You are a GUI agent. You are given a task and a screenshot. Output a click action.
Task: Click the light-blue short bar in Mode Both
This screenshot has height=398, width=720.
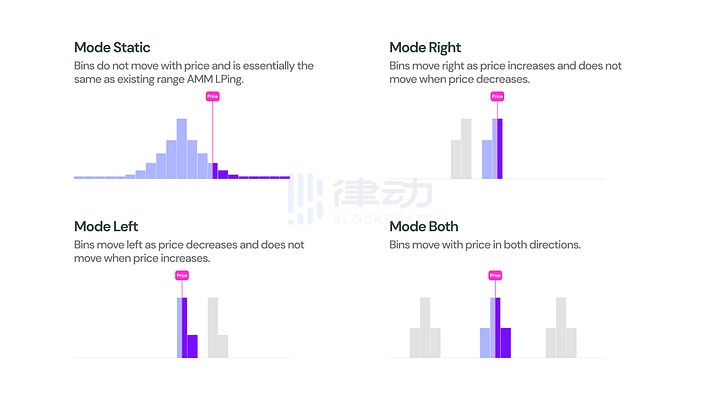point(485,343)
